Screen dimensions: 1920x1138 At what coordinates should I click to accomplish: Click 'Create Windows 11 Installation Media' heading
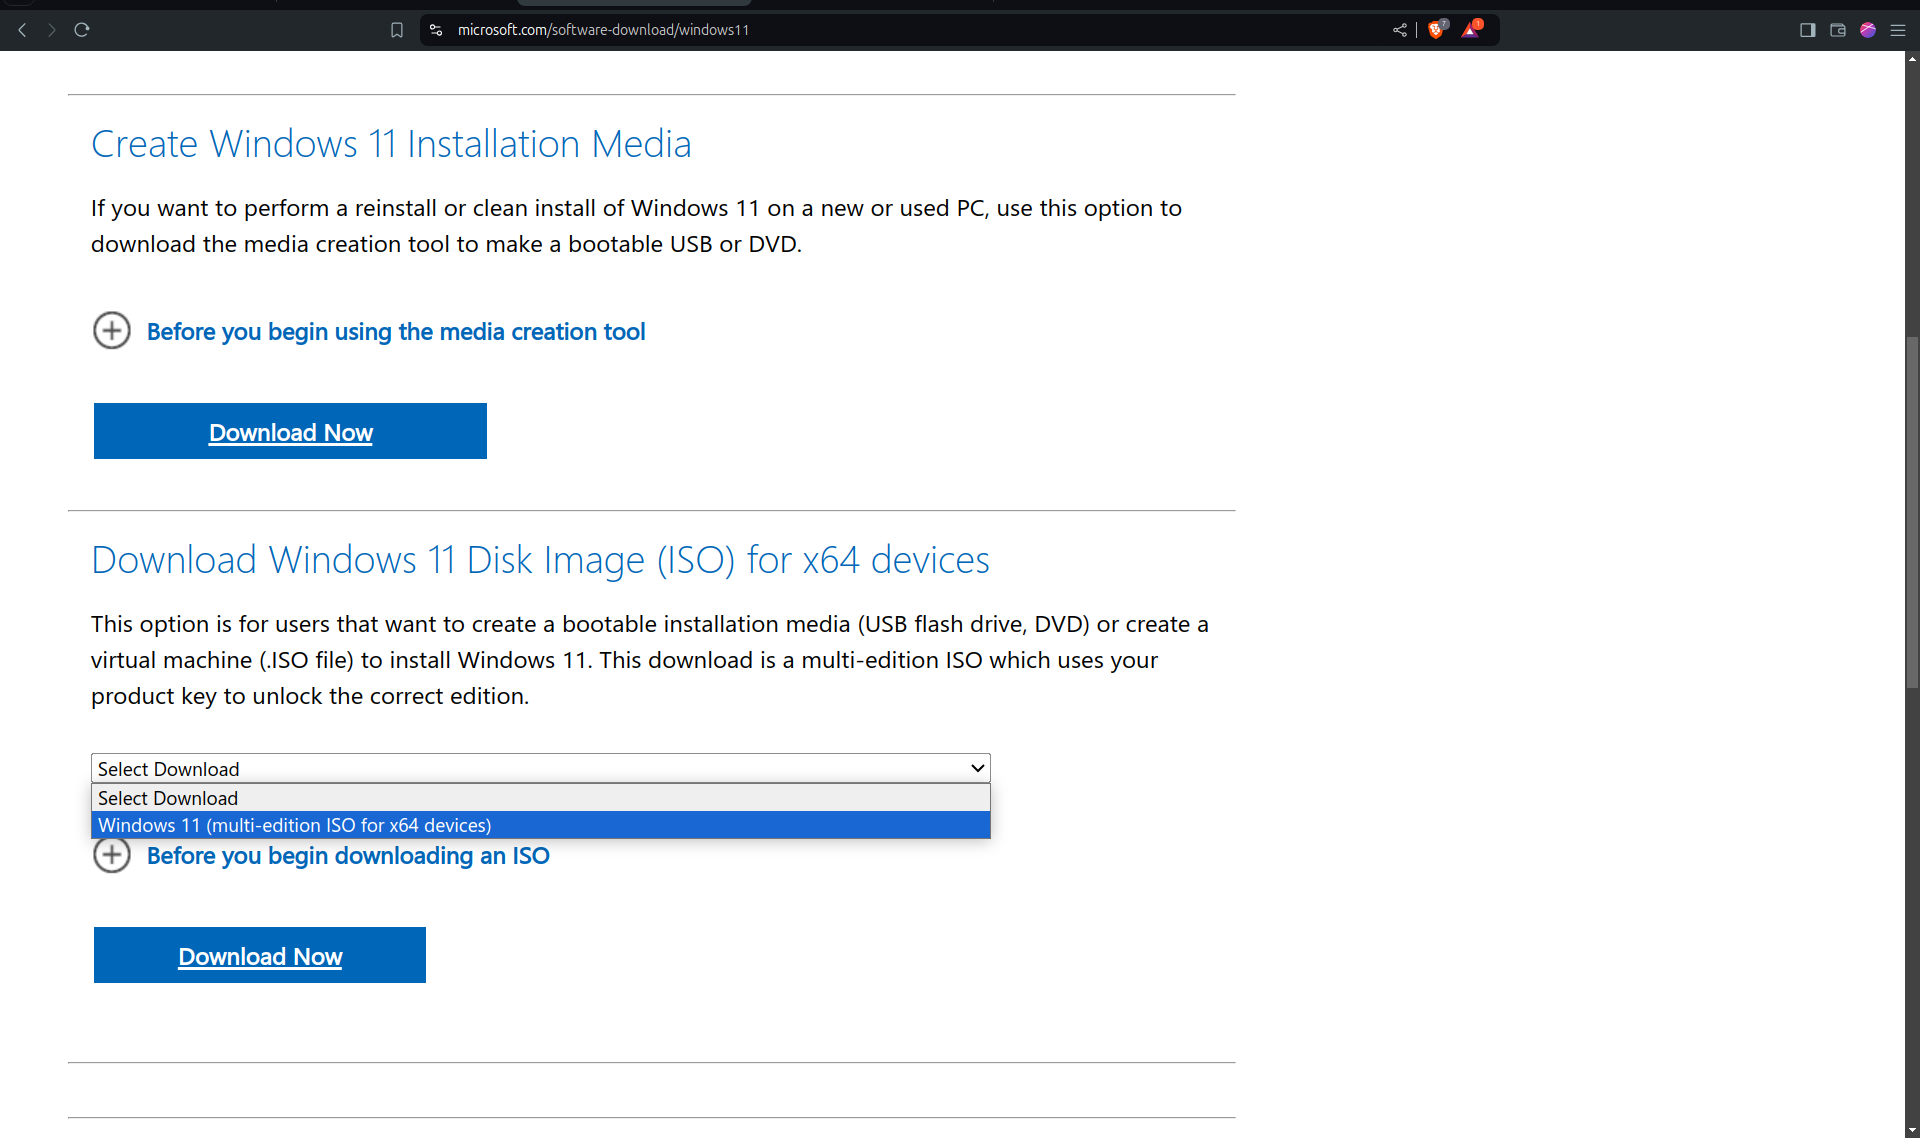point(391,144)
